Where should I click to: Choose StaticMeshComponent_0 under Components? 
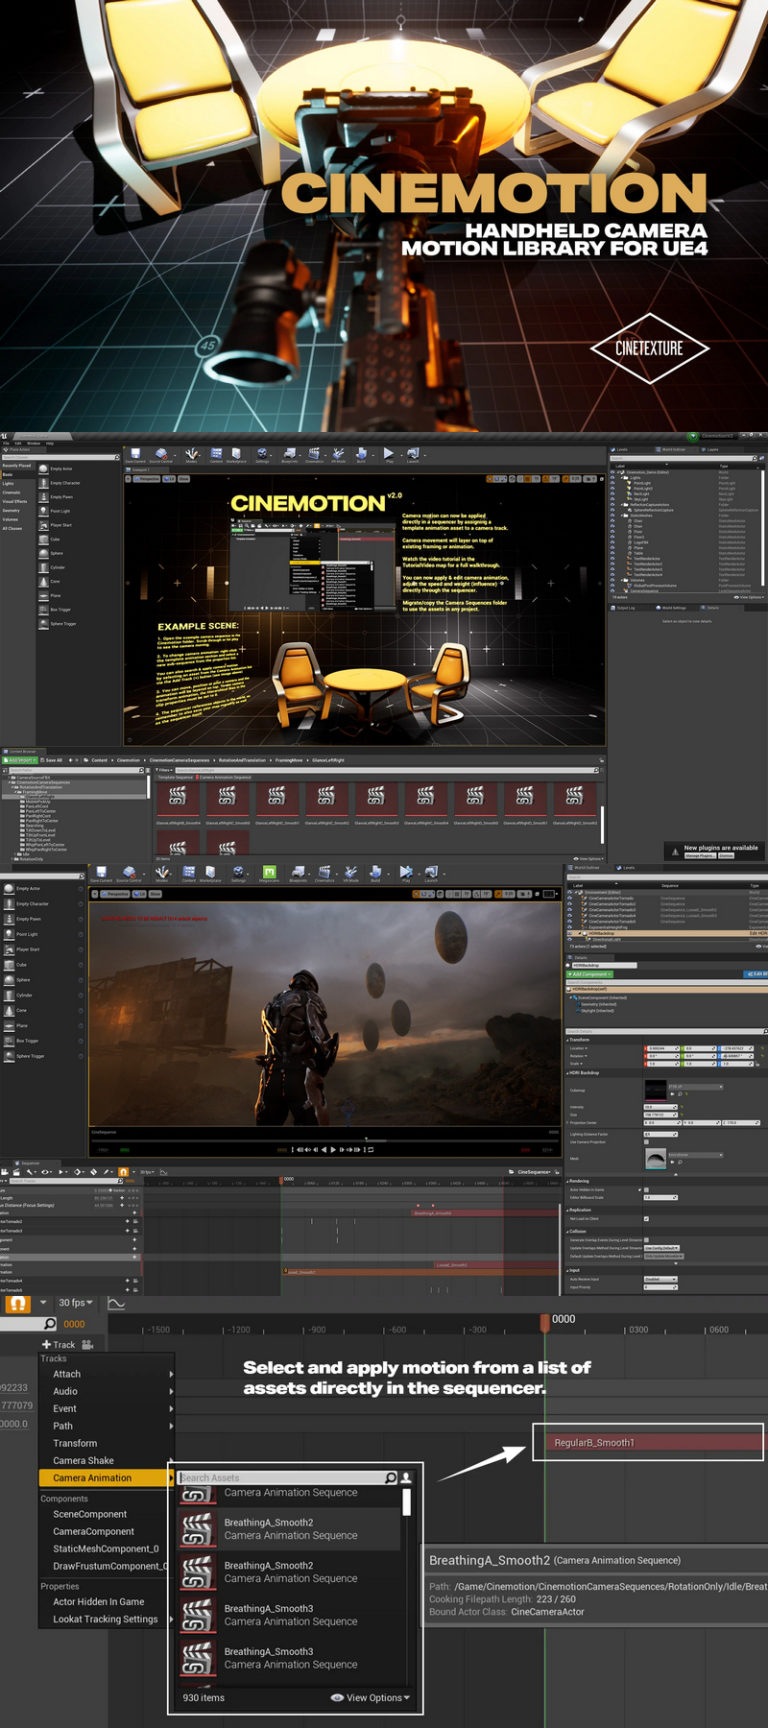pos(106,1548)
